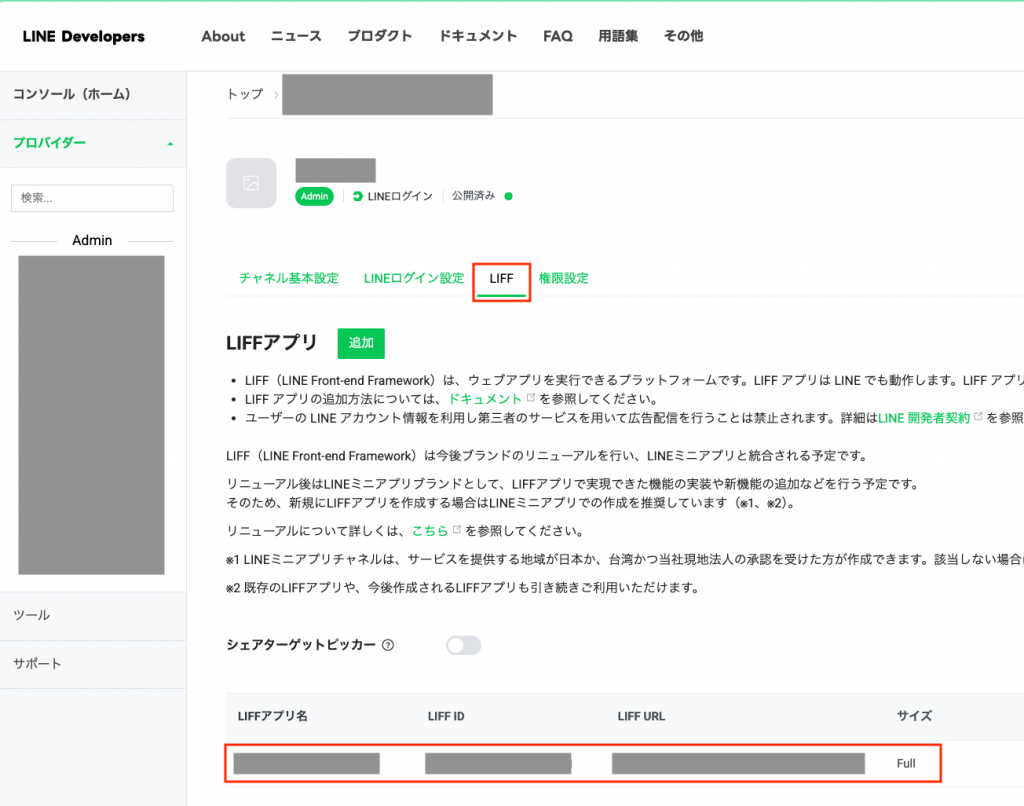Select the LIFF tab
The height and width of the screenshot is (806, 1024).
502,279
